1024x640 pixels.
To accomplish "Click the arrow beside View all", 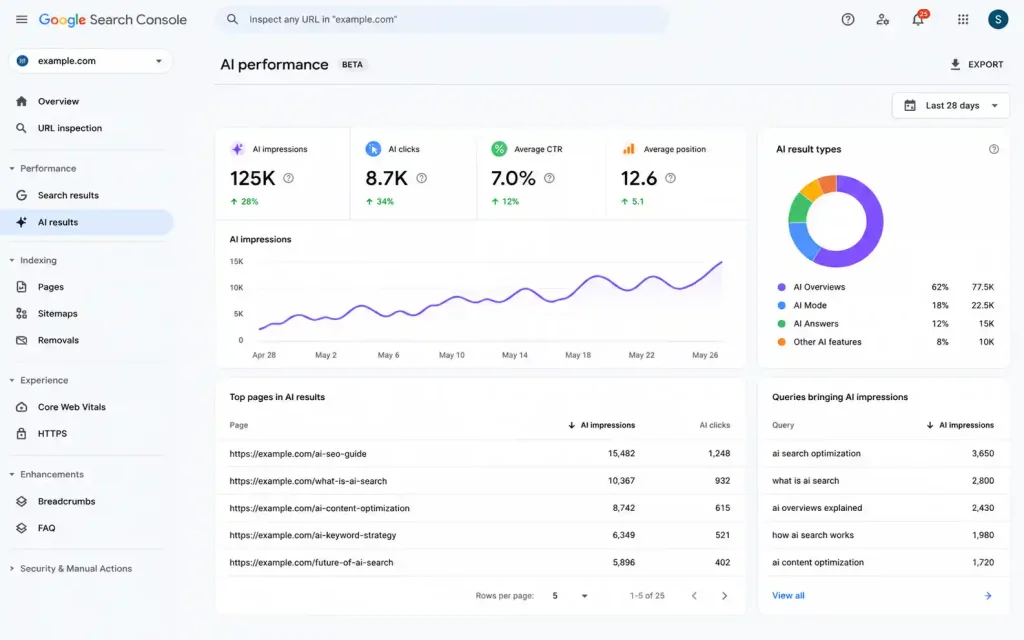I will point(987,596).
